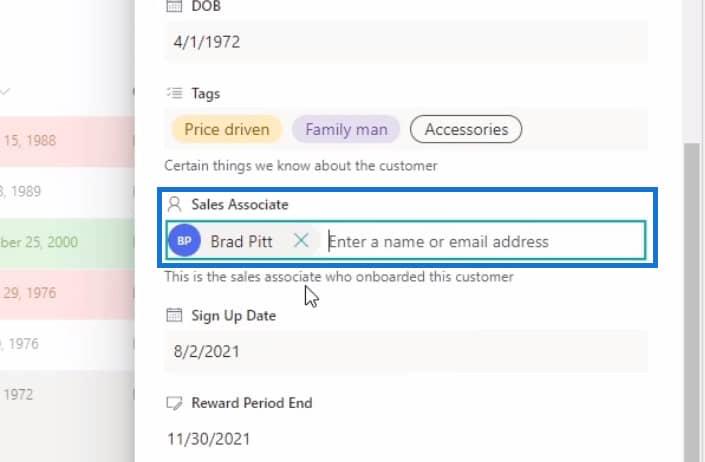Open the list column header chevron

(5, 92)
